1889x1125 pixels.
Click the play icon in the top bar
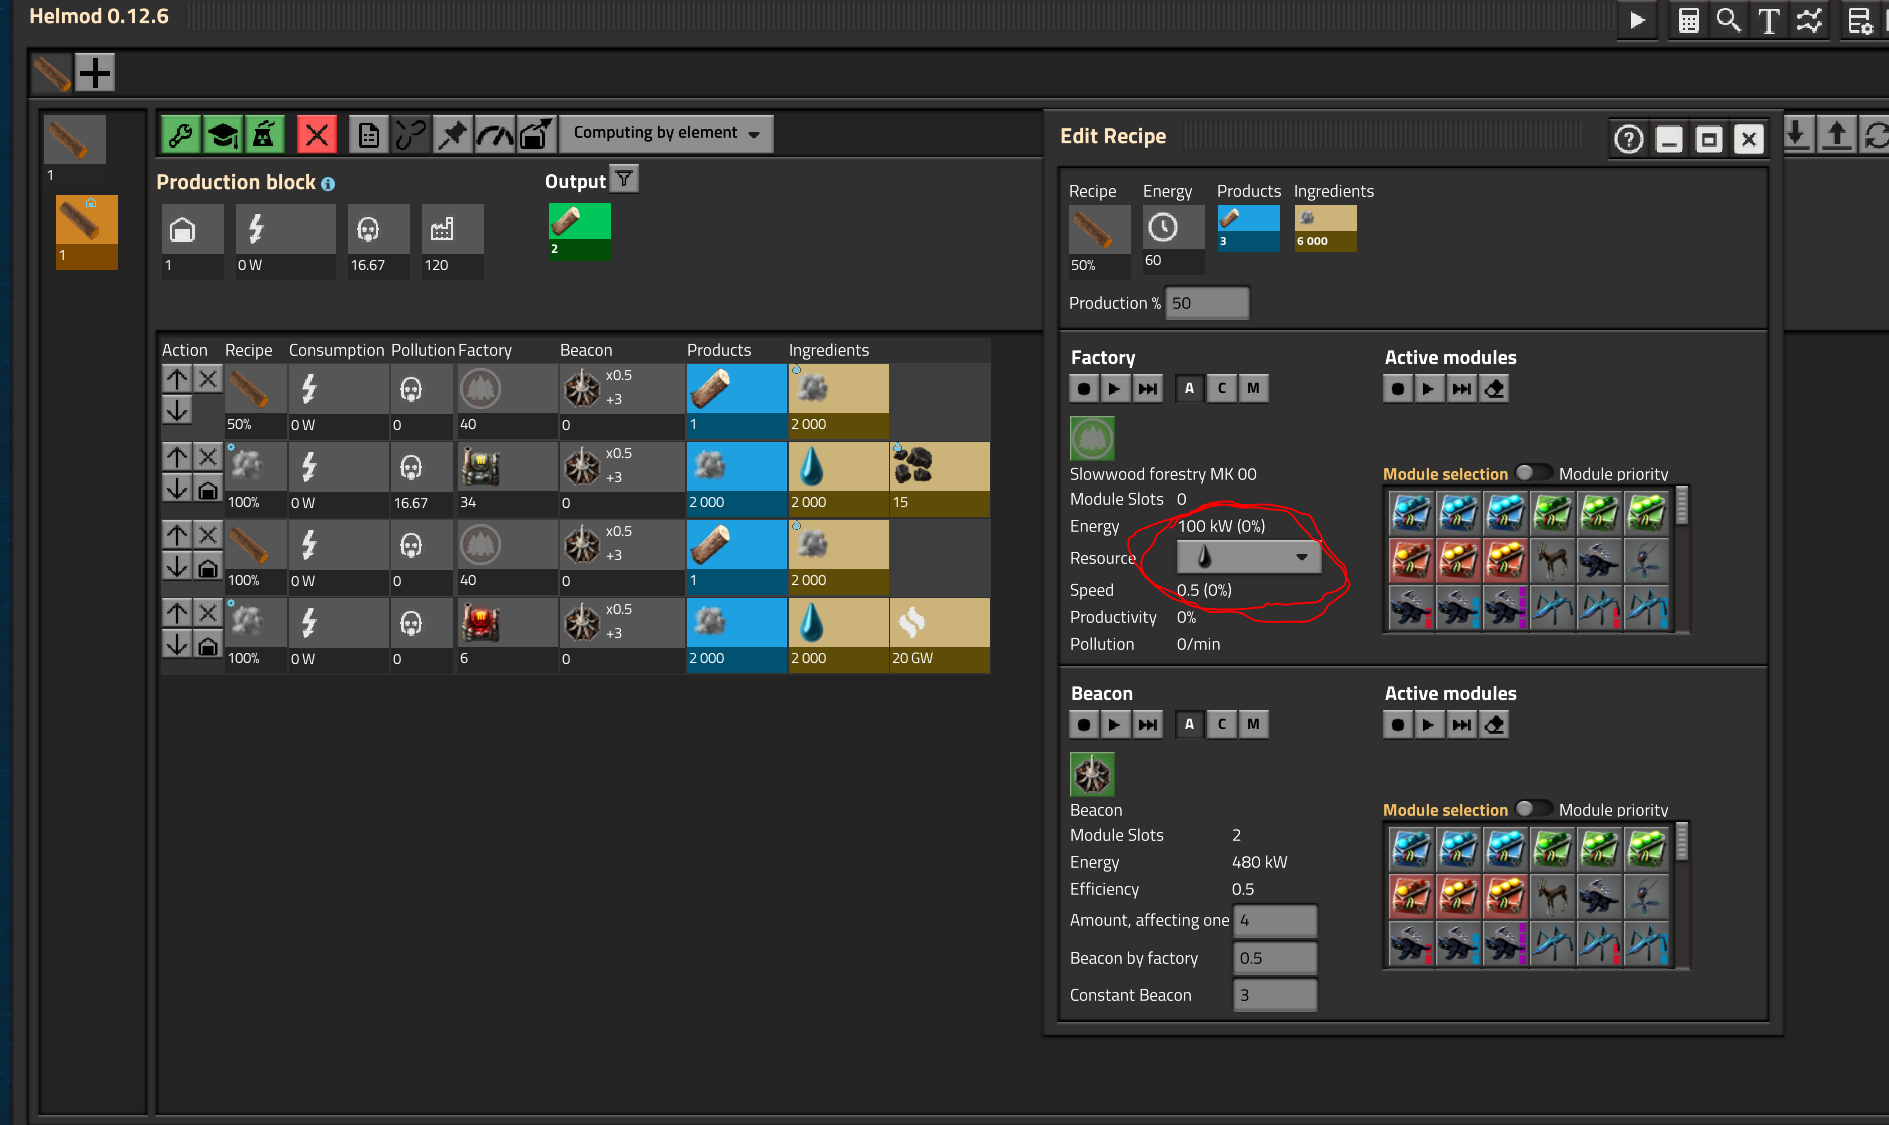click(x=1637, y=20)
